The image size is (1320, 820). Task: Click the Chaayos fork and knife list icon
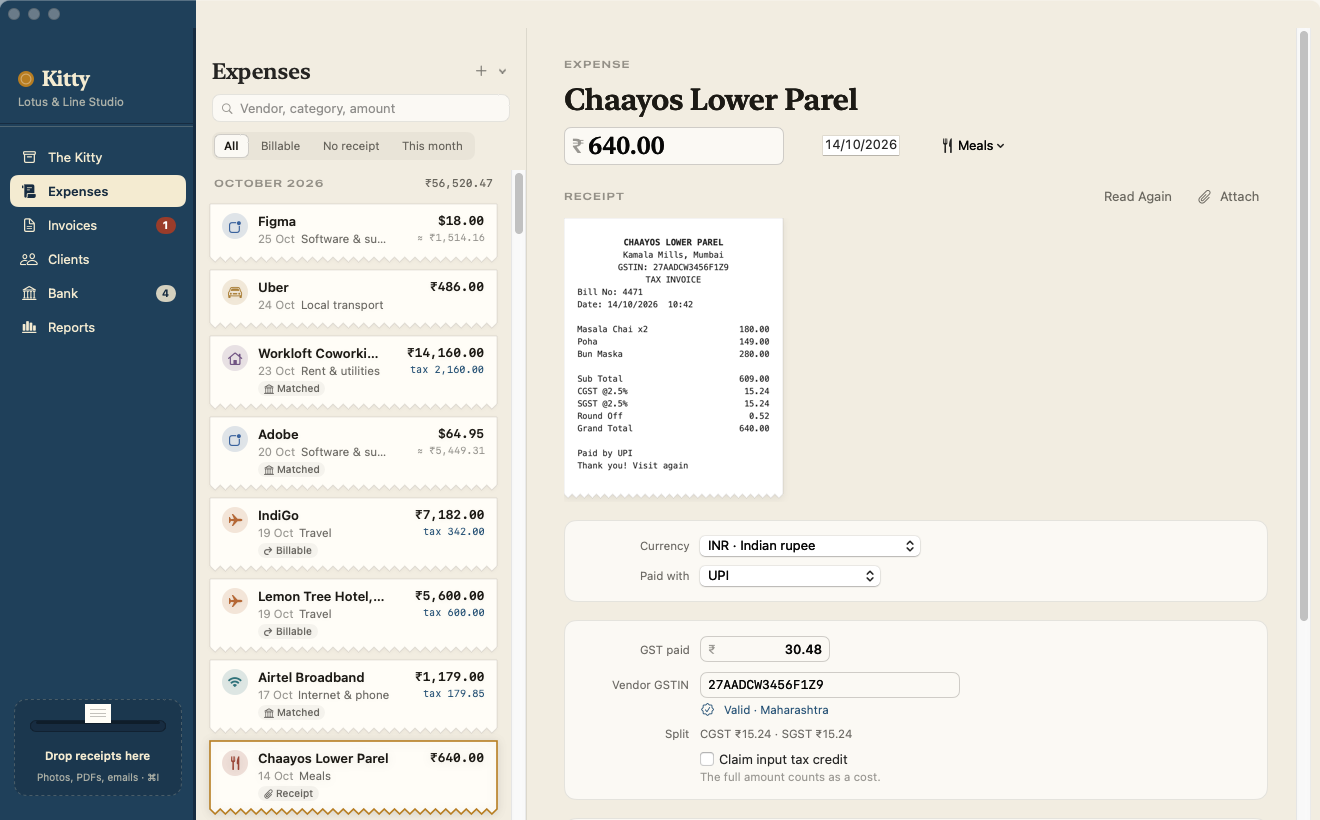click(x=235, y=763)
